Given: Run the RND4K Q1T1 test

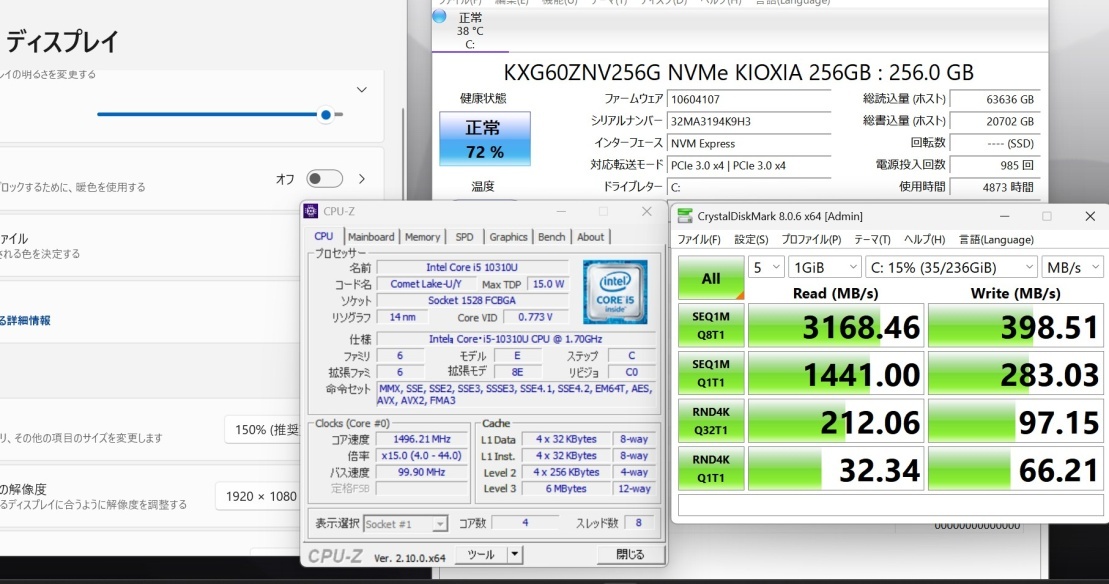Looking at the screenshot, I should click(x=711, y=470).
